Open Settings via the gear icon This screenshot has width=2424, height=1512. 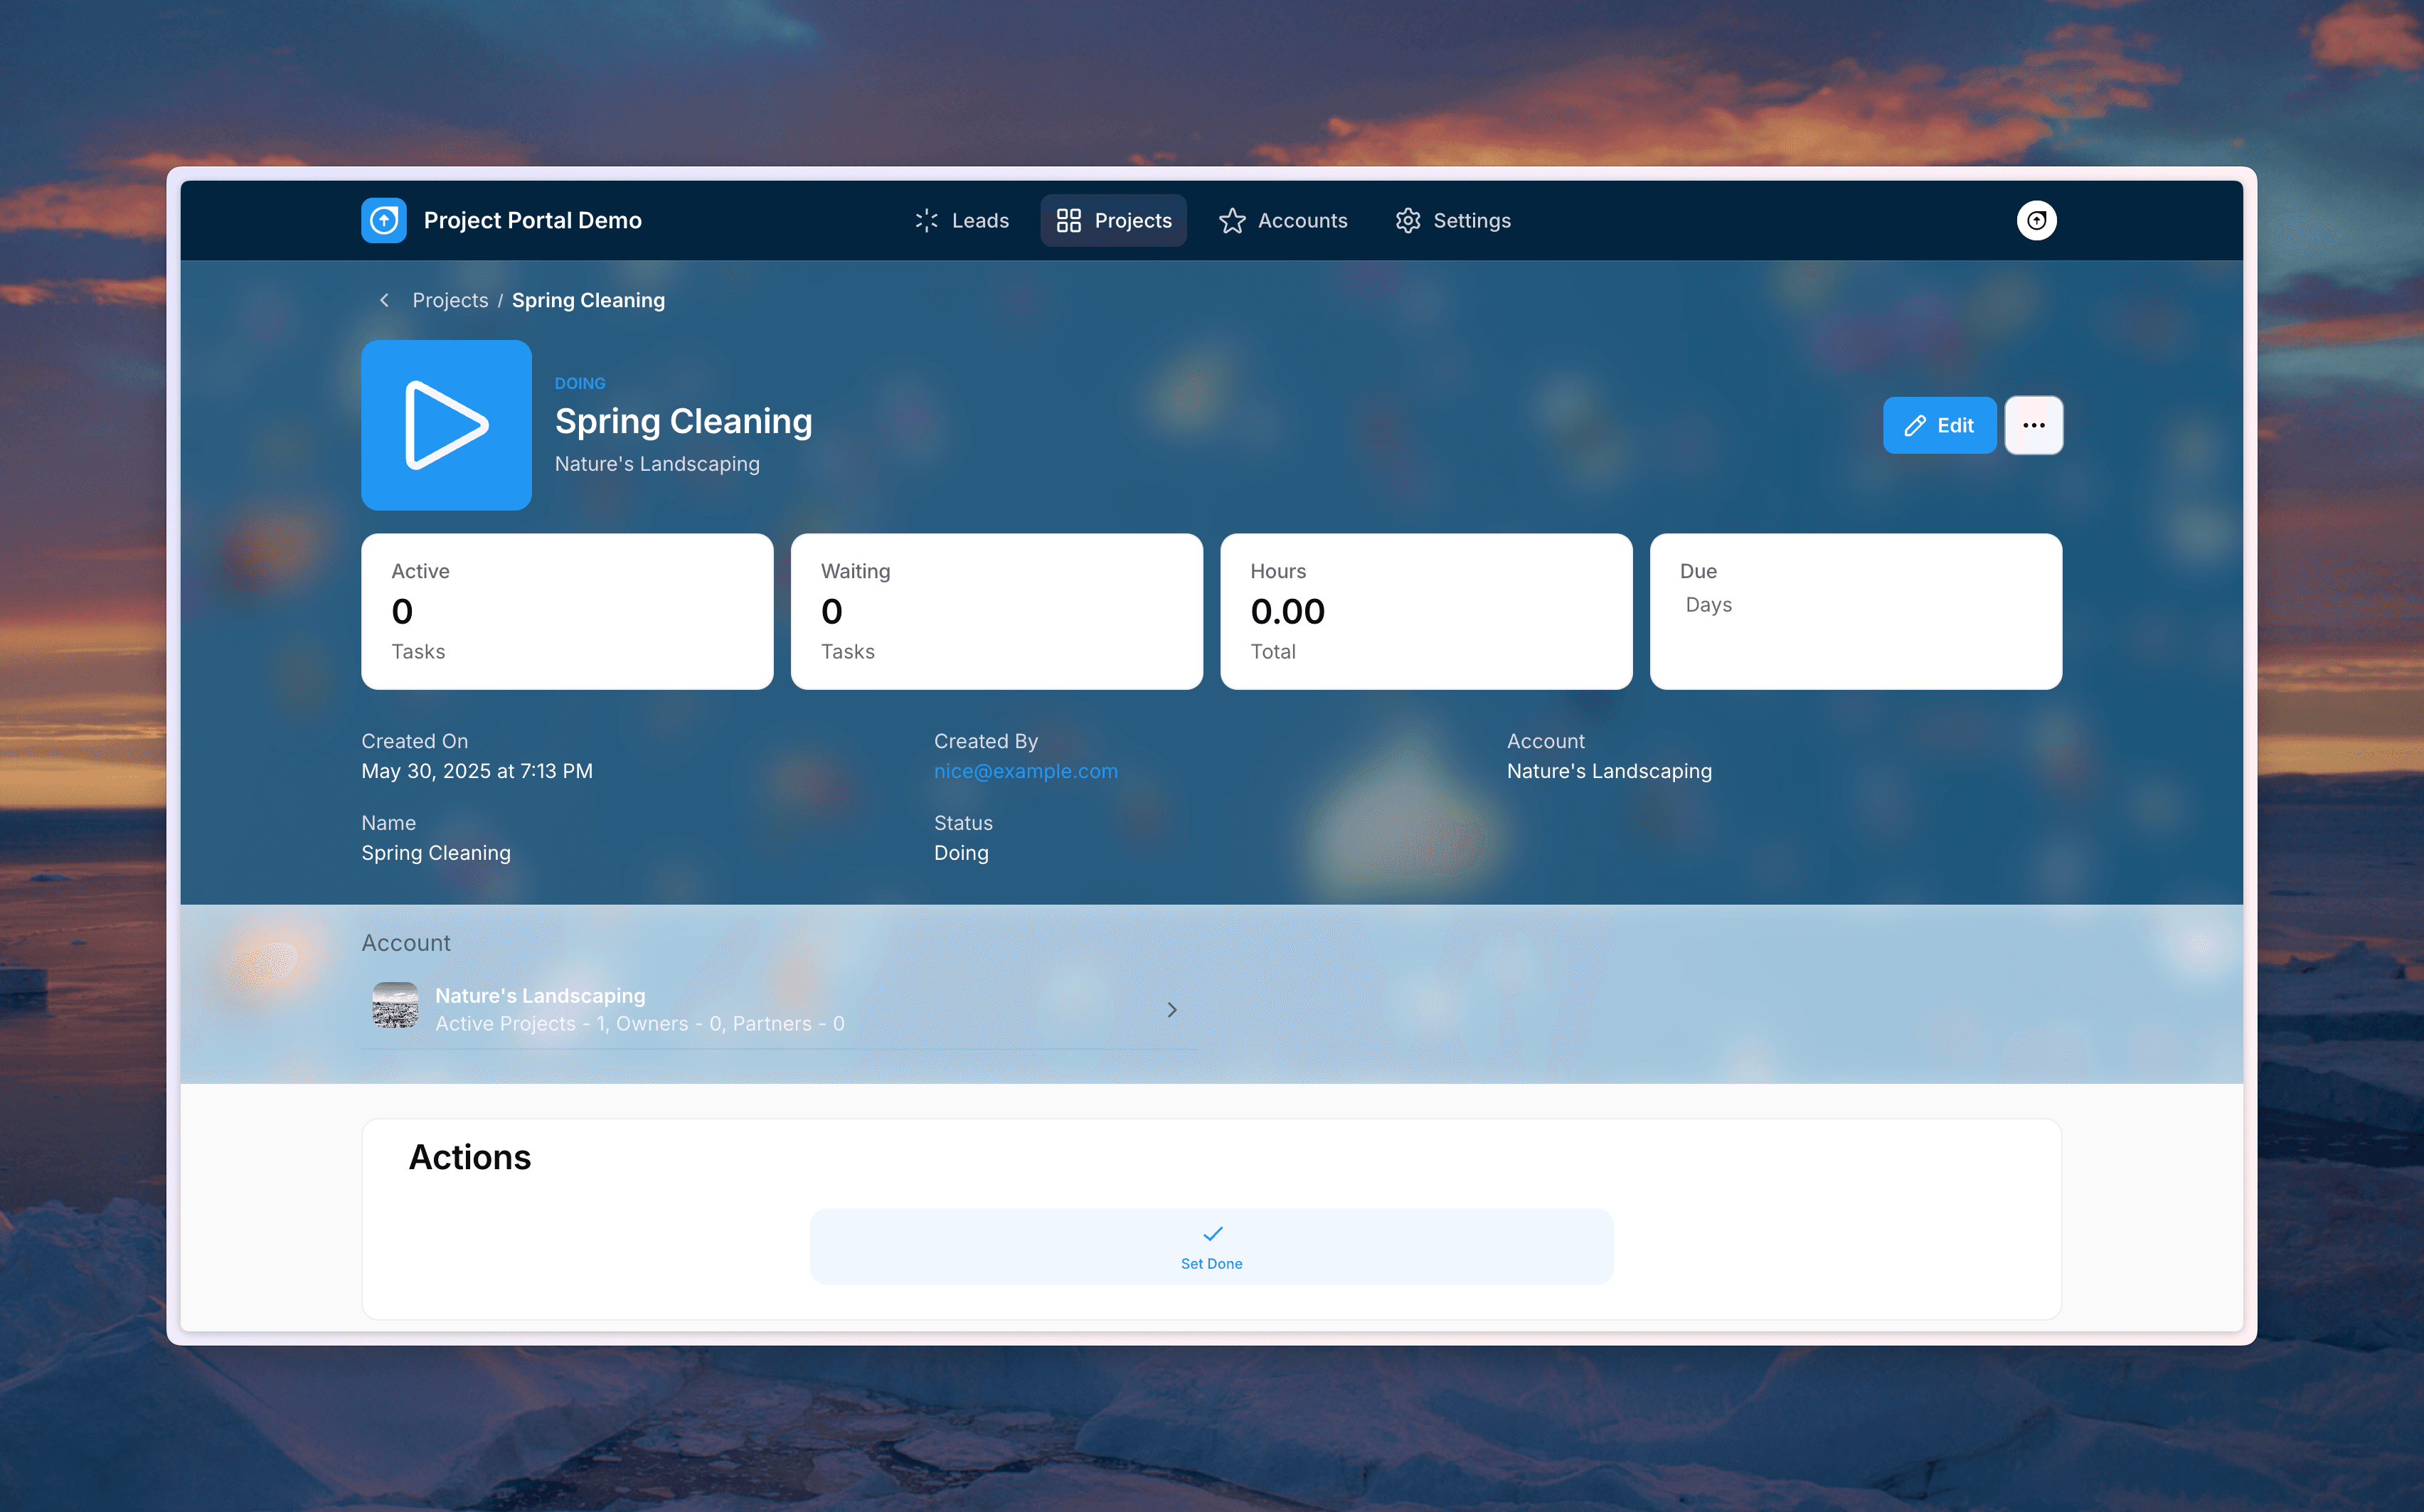[x=1408, y=220]
